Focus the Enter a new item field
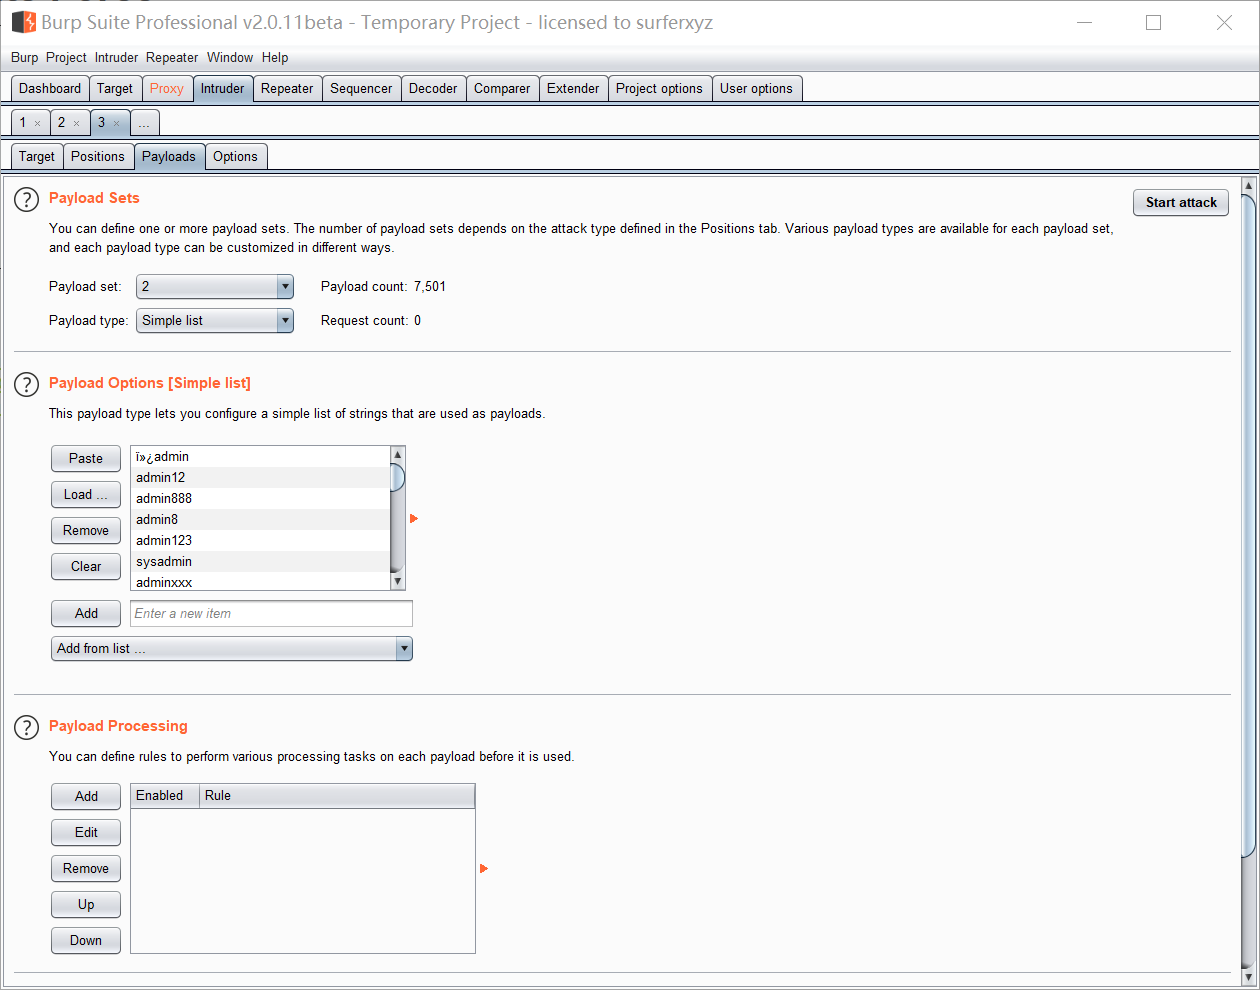The width and height of the screenshot is (1260, 990). pos(271,614)
